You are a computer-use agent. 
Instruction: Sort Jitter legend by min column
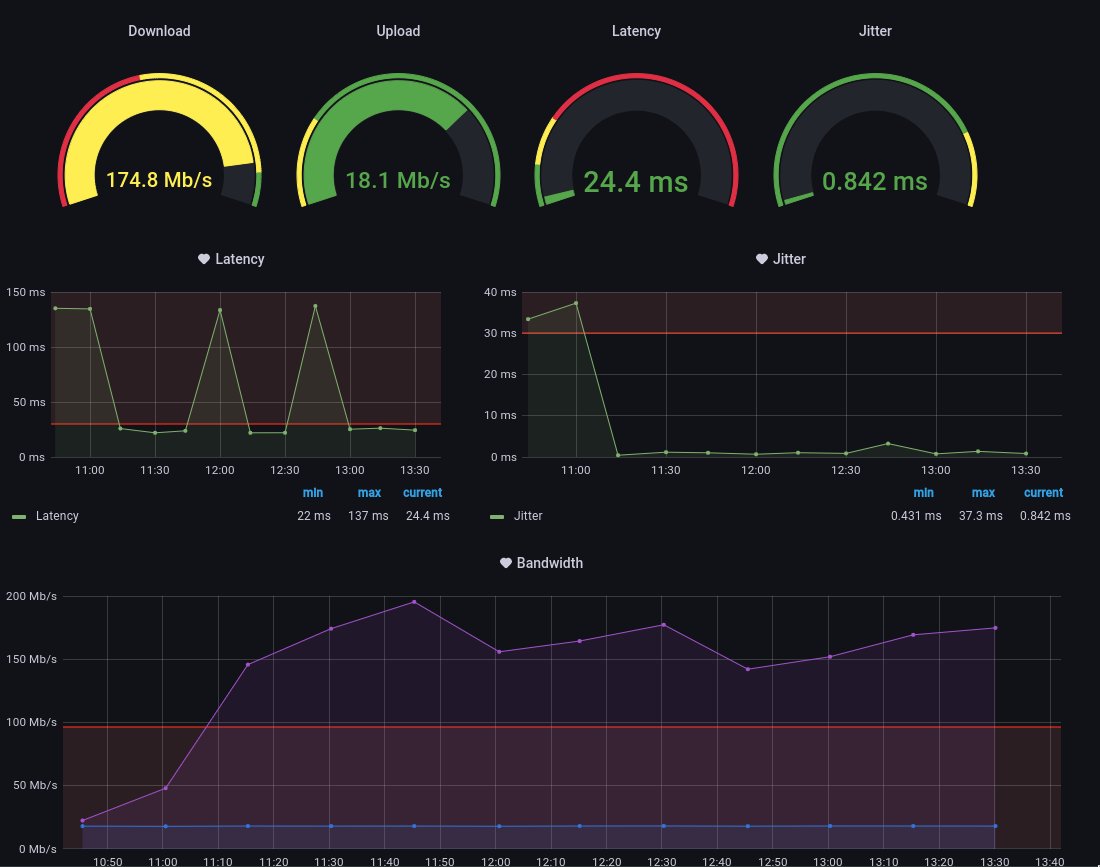[923, 492]
